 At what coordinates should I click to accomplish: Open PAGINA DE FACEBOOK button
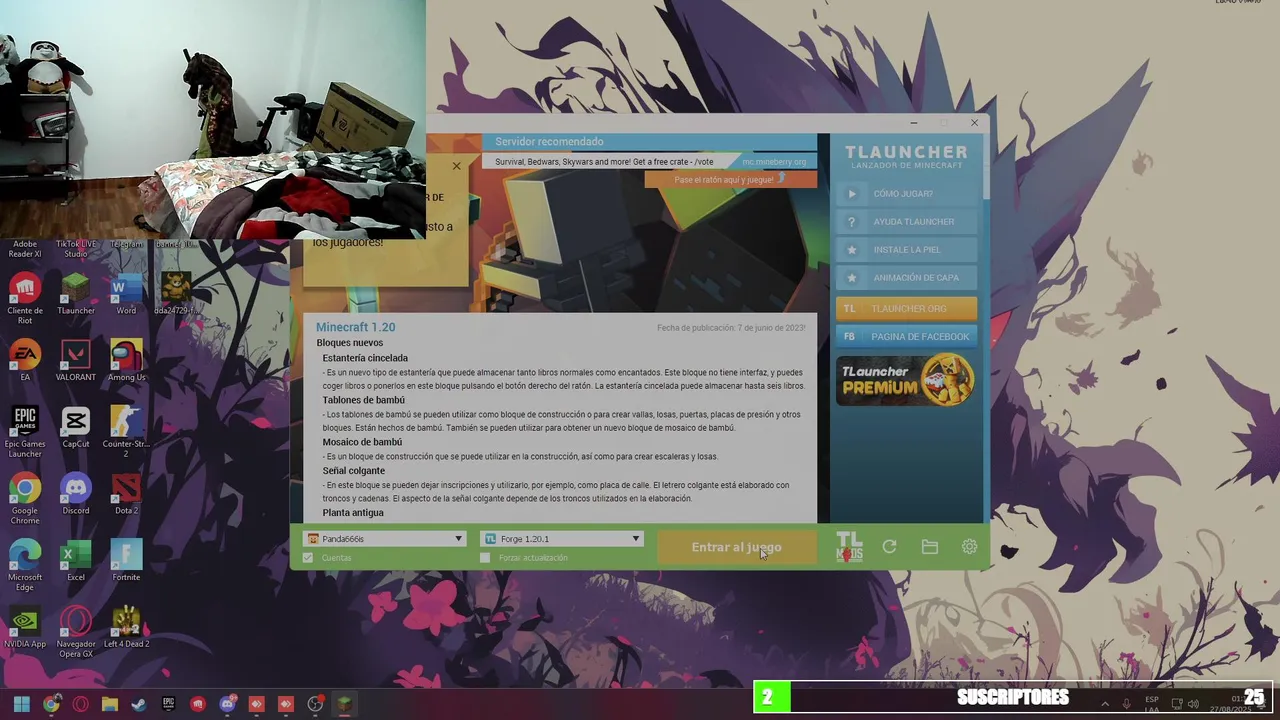pos(906,337)
